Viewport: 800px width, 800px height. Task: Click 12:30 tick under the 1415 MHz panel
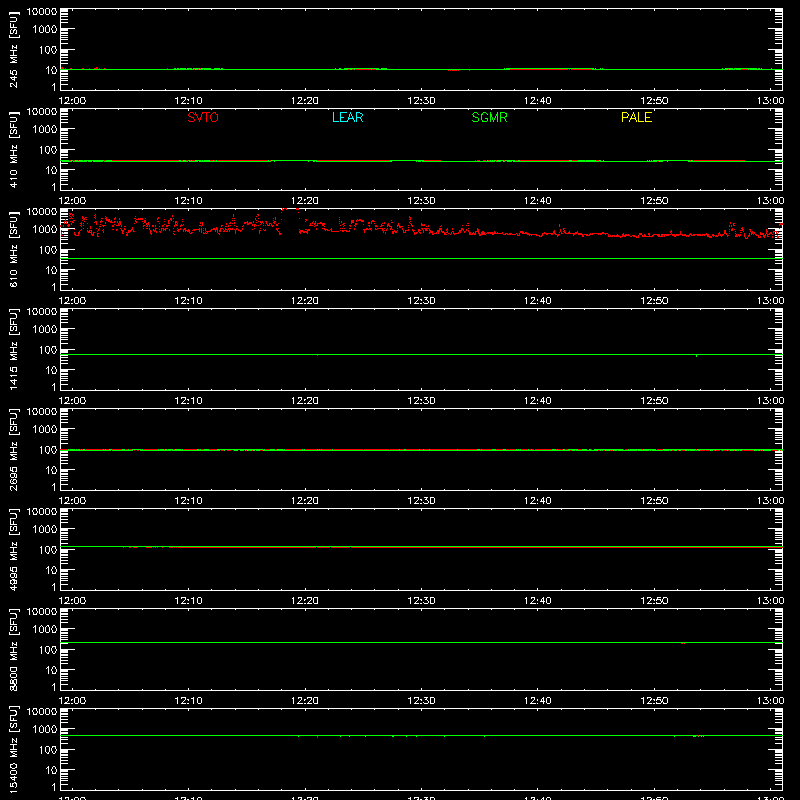click(421, 401)
